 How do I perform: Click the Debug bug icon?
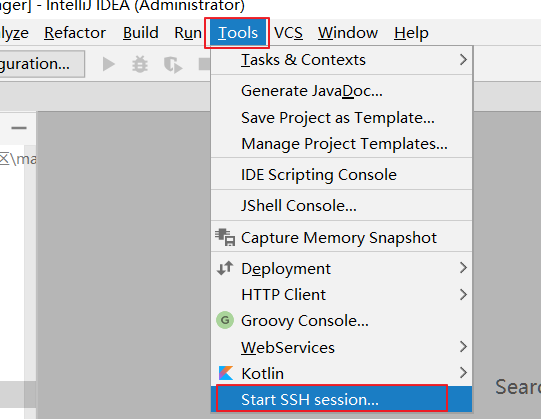click(140, 65)
